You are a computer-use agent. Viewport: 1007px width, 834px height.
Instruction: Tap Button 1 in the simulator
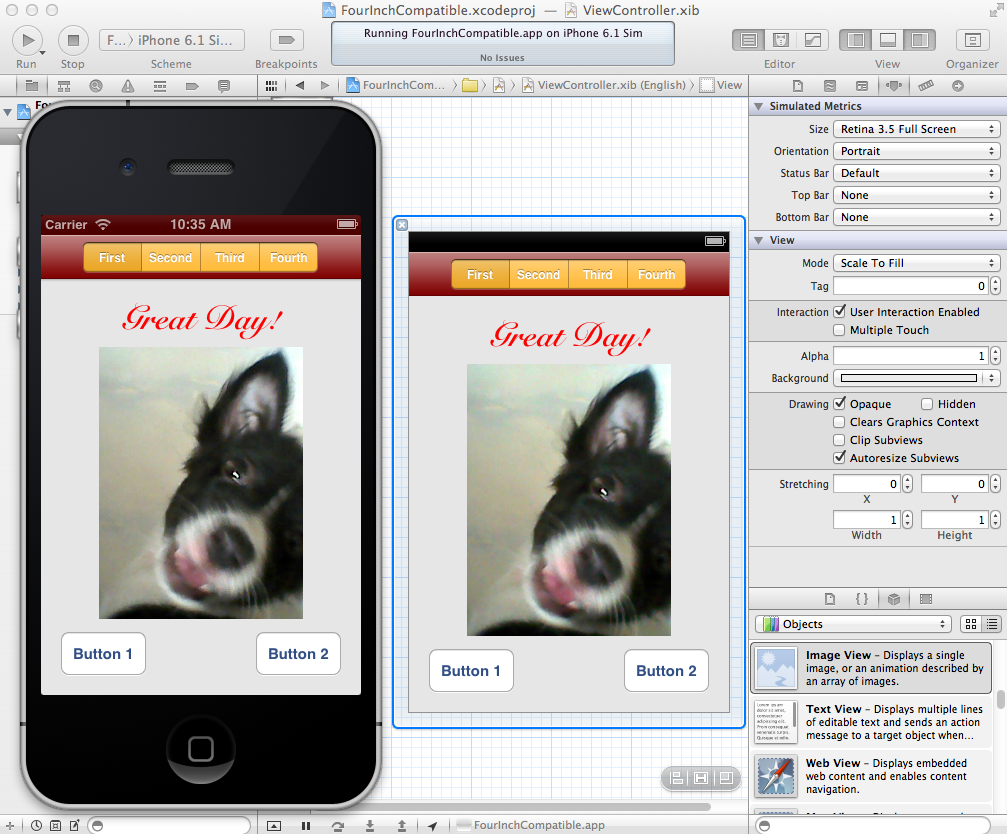click(103, 654)
